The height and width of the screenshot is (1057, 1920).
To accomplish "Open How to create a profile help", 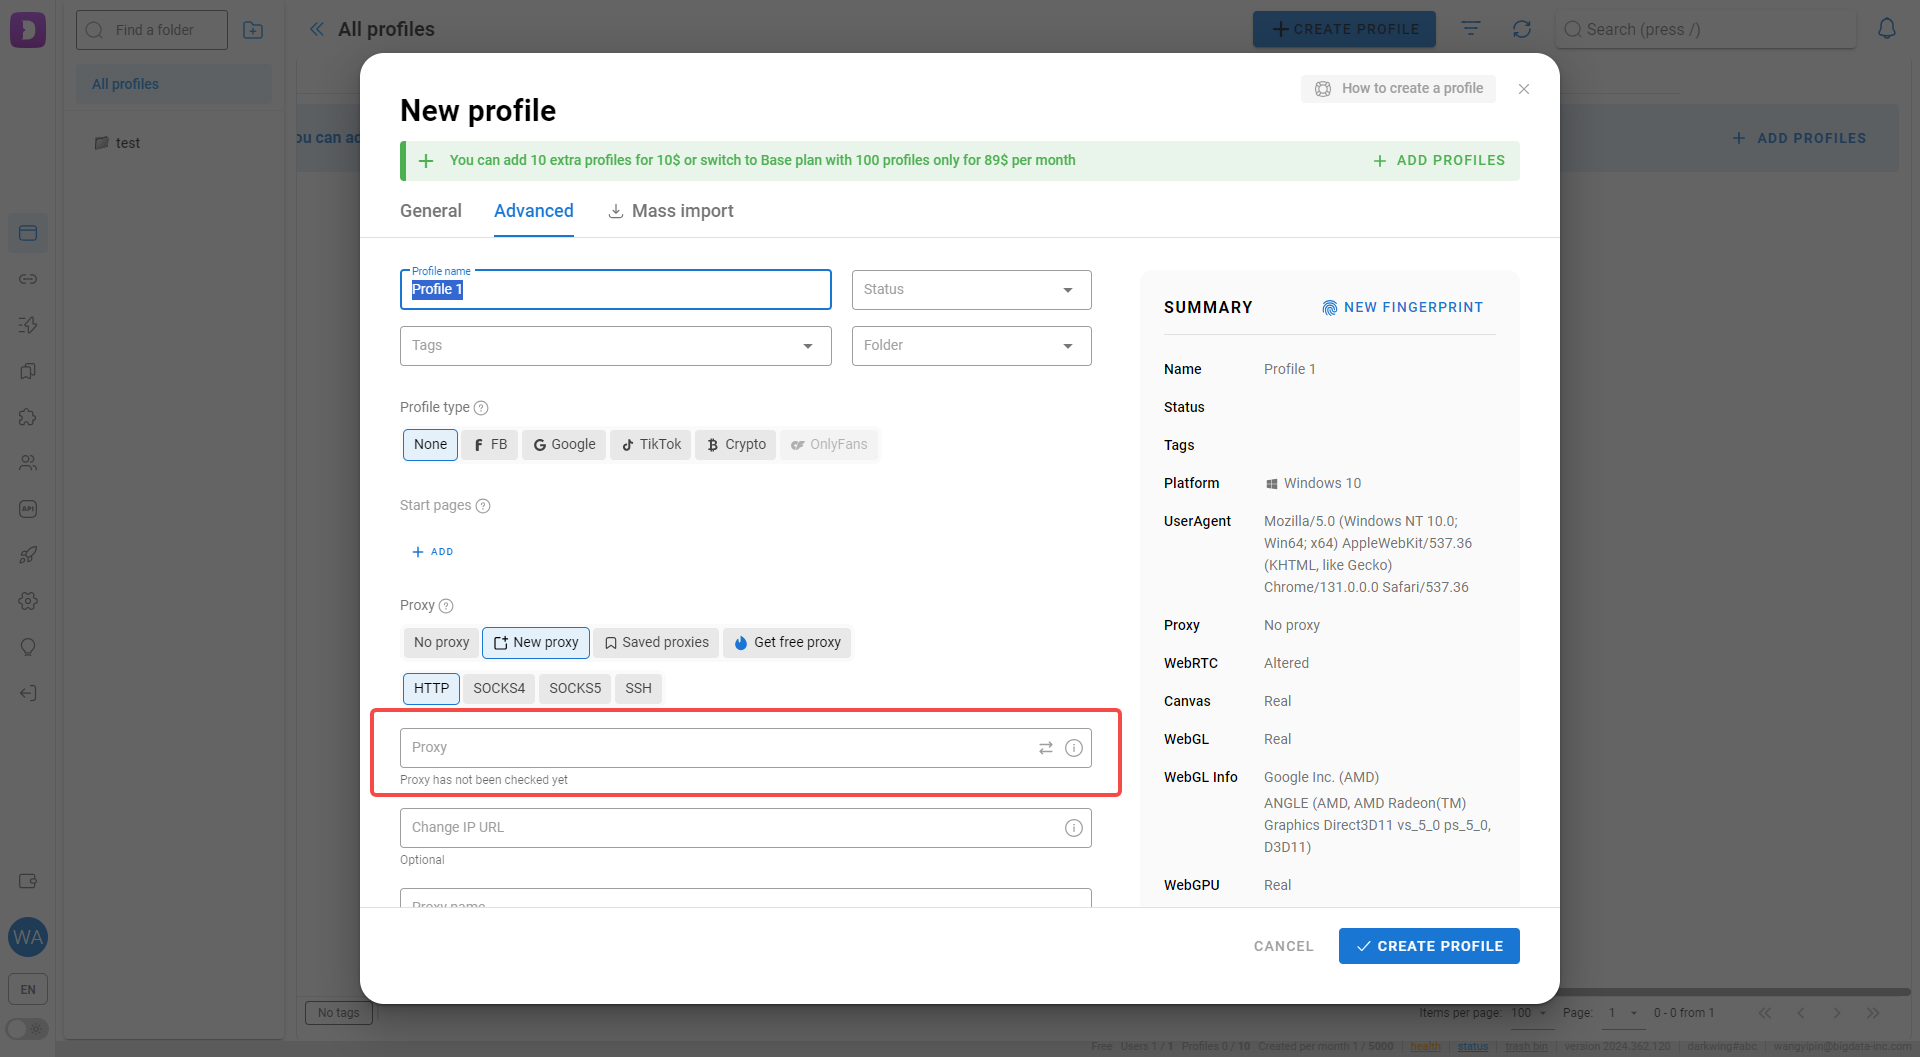I will pyautogui.click(x=1399, y=89).
